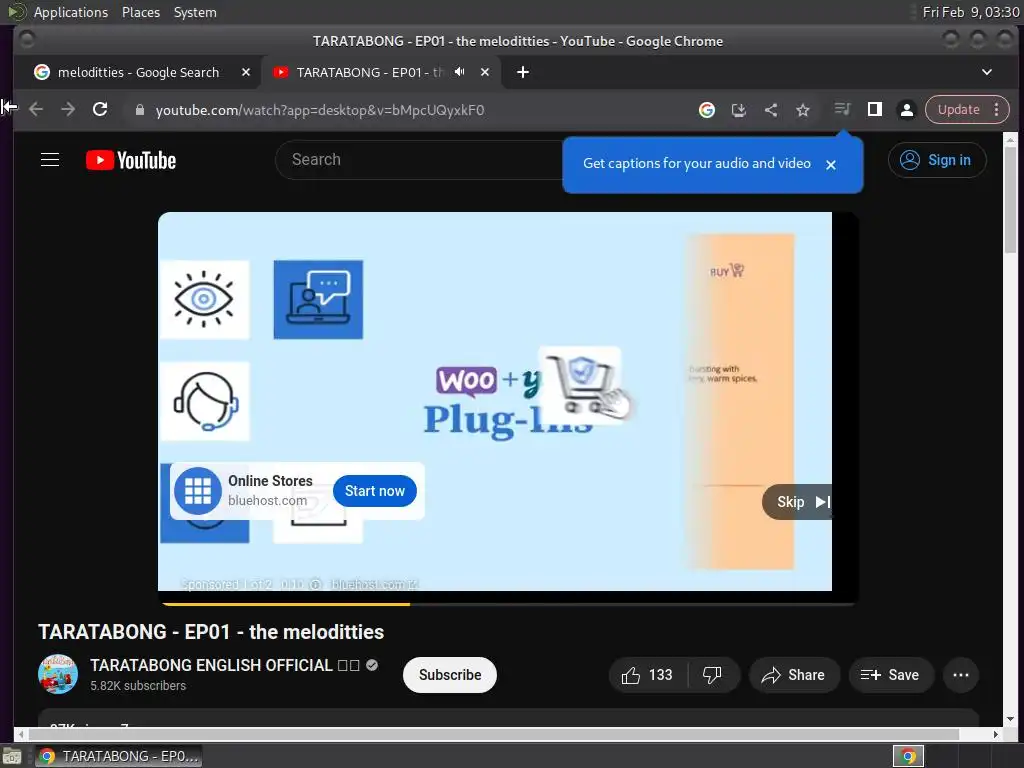Click the Share button
This screenshot has width=1024, height=768.
[x=794, y=675]
